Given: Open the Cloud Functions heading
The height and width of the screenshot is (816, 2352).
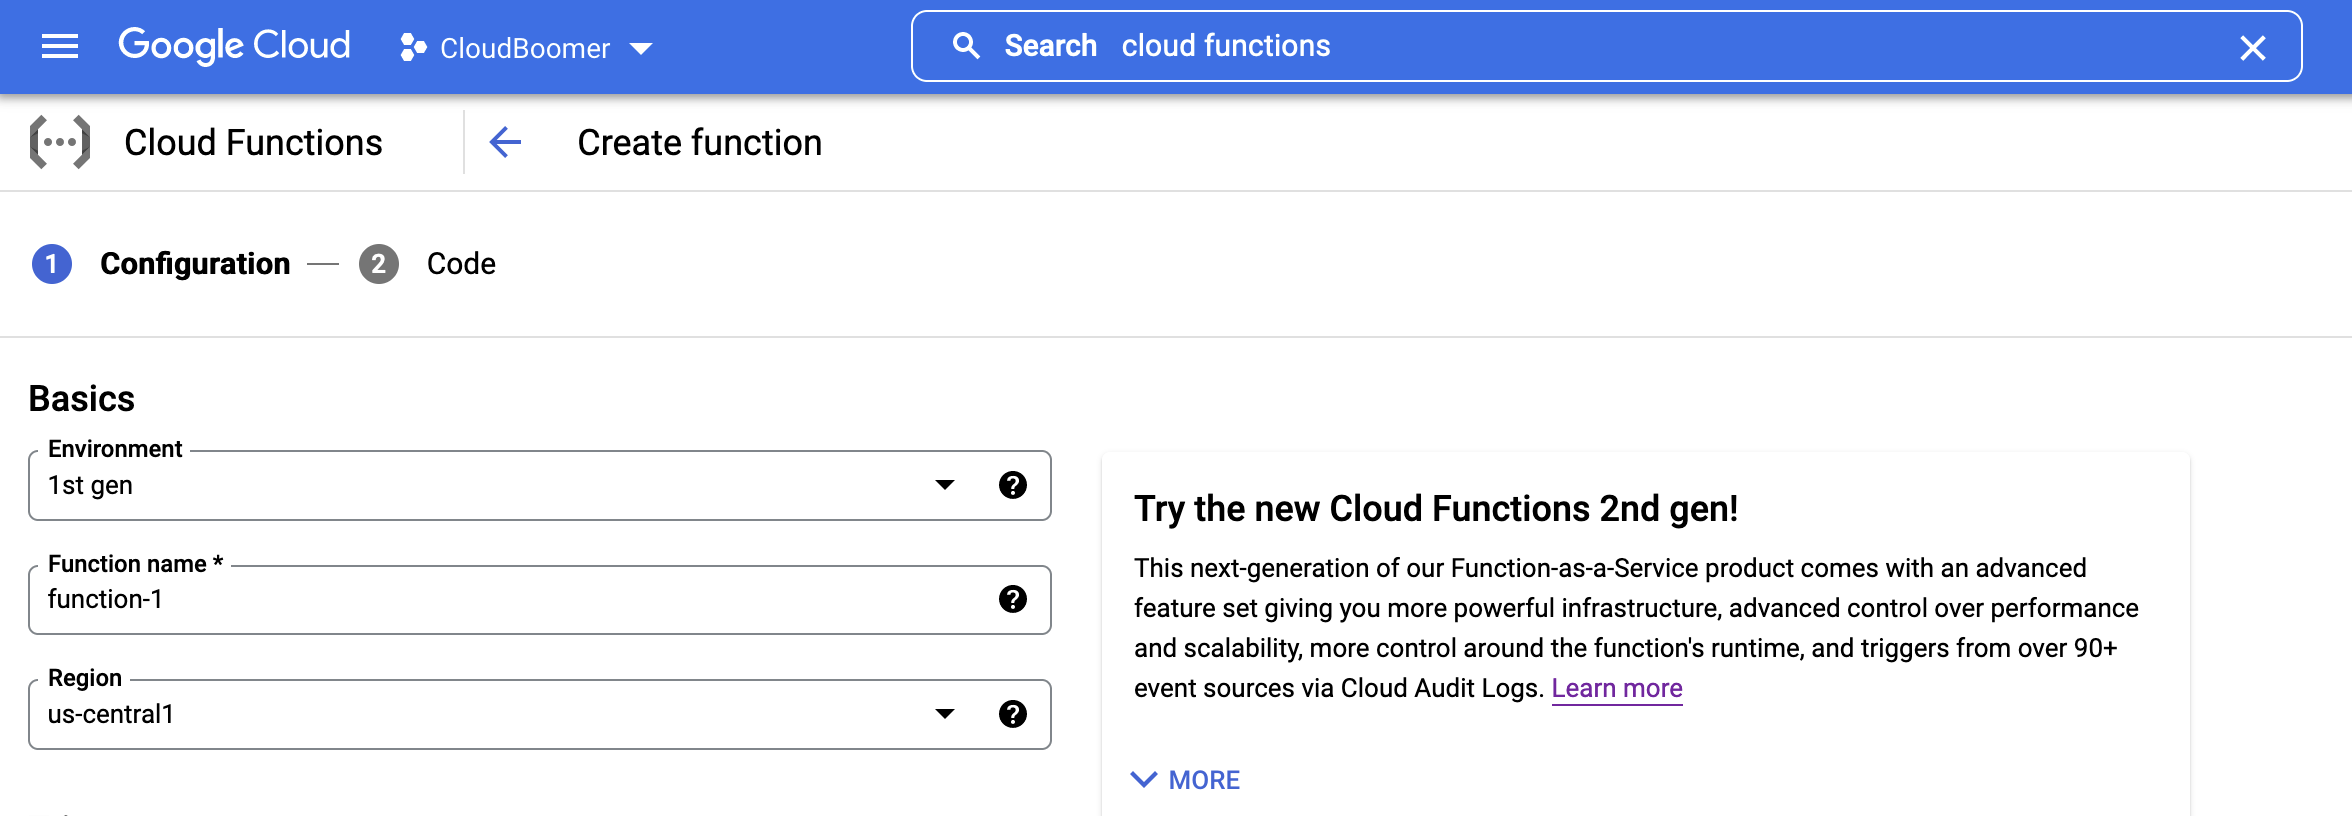Looking at the screenshot, I should click(253, 143).
